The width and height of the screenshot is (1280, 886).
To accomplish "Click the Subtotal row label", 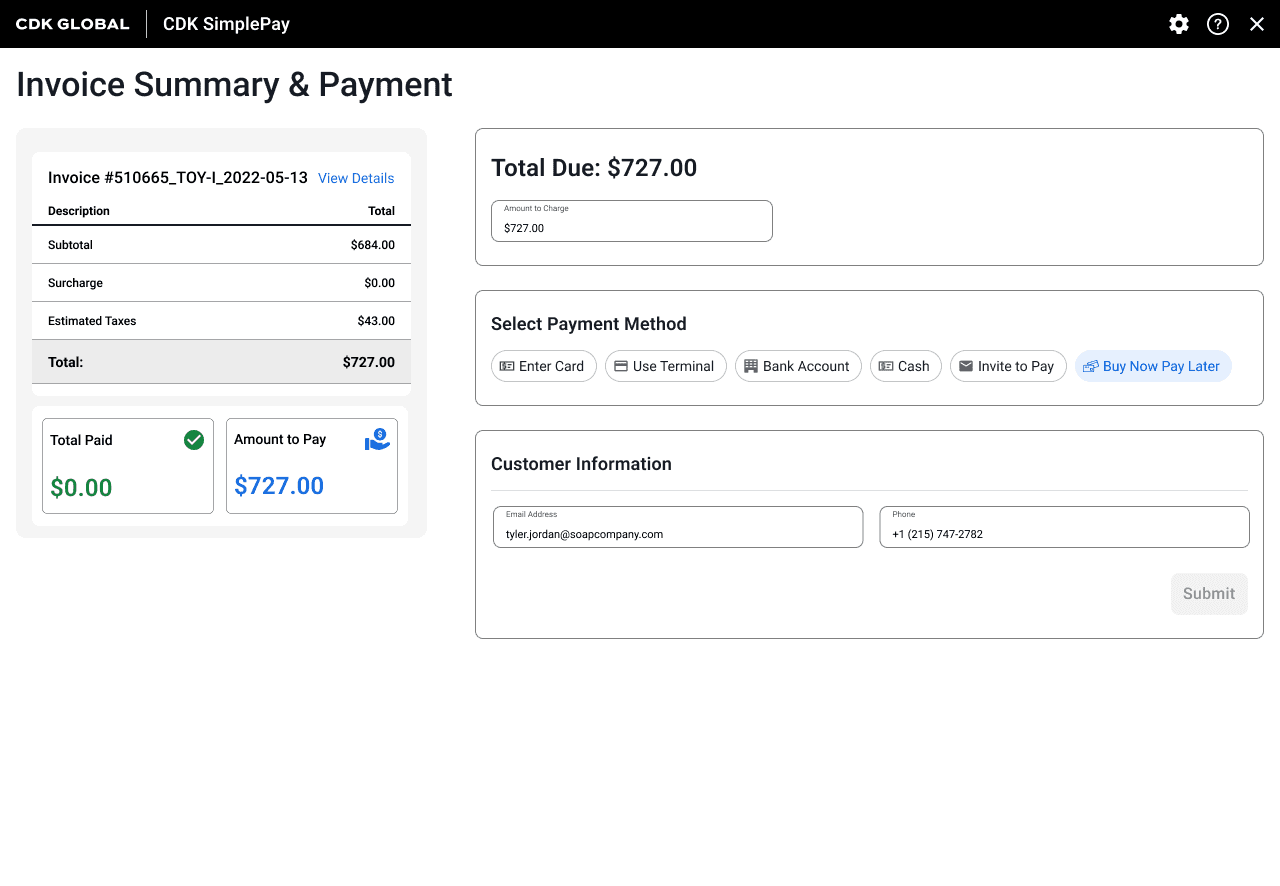I will click(x=70, y=245).
